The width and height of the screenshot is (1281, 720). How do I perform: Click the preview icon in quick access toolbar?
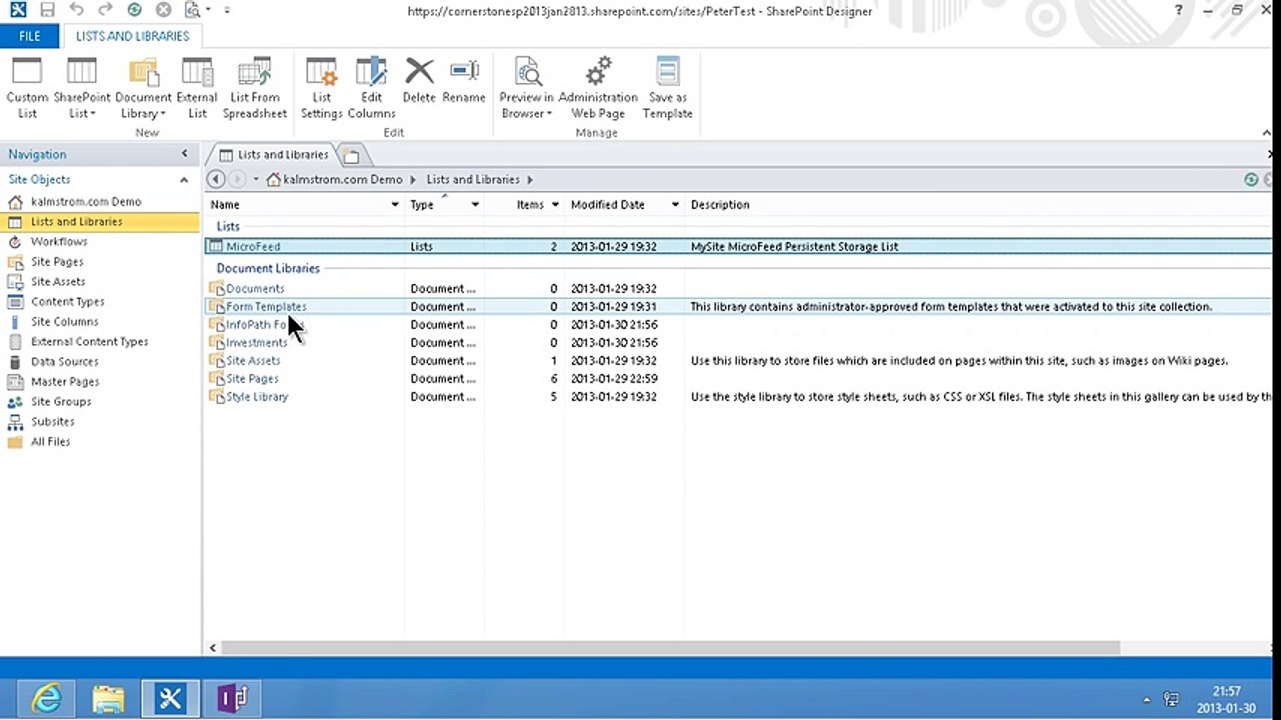click(193, 10)
